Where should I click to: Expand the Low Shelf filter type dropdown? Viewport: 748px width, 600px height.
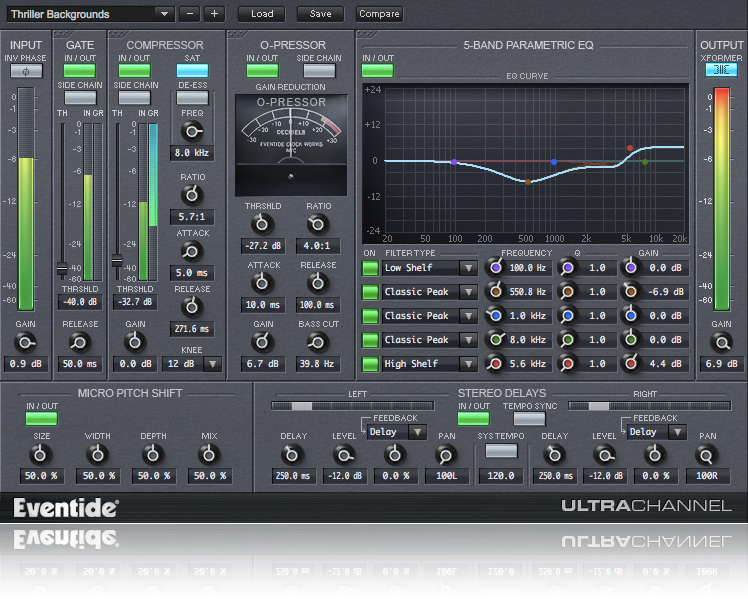click(468, 268)
